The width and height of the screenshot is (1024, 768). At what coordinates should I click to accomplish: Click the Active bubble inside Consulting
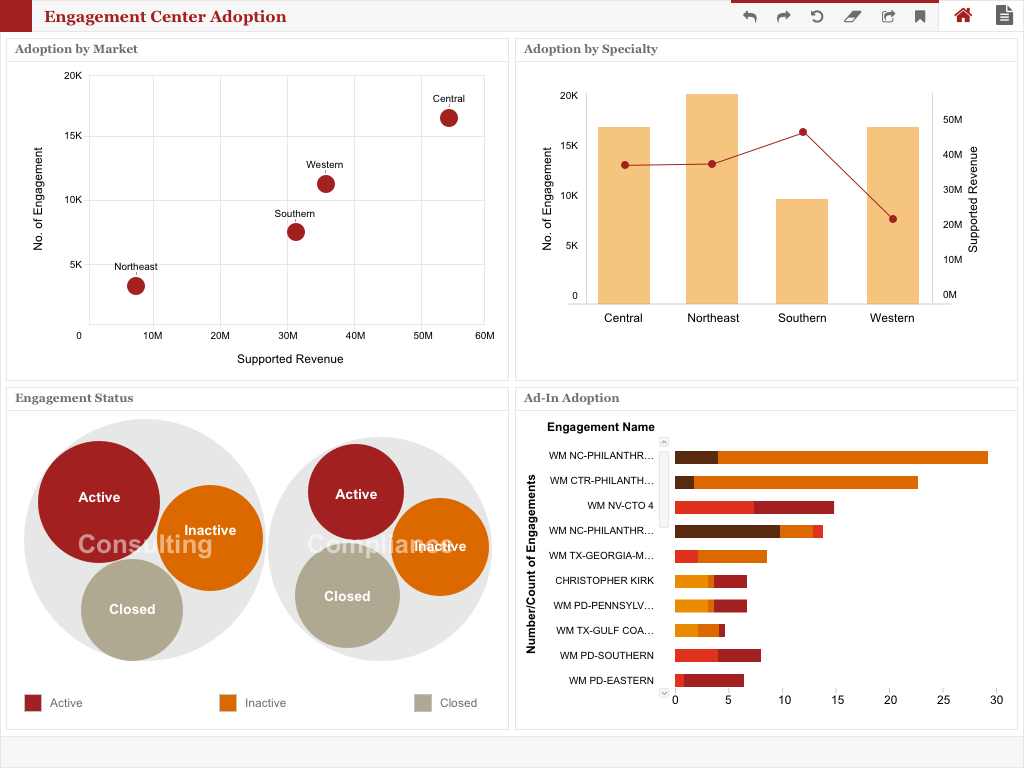99,497
